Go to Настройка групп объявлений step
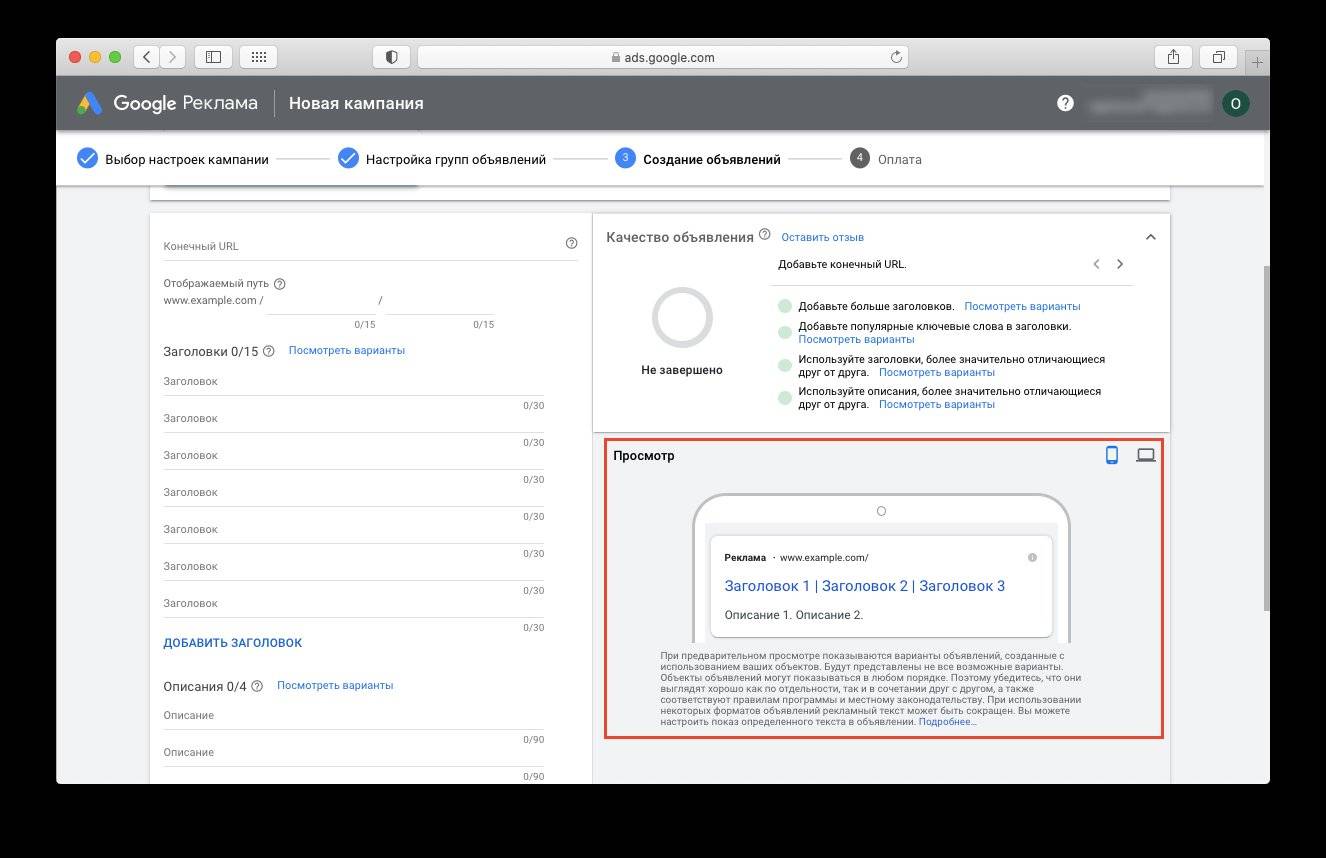 click(x=442, y=159)
